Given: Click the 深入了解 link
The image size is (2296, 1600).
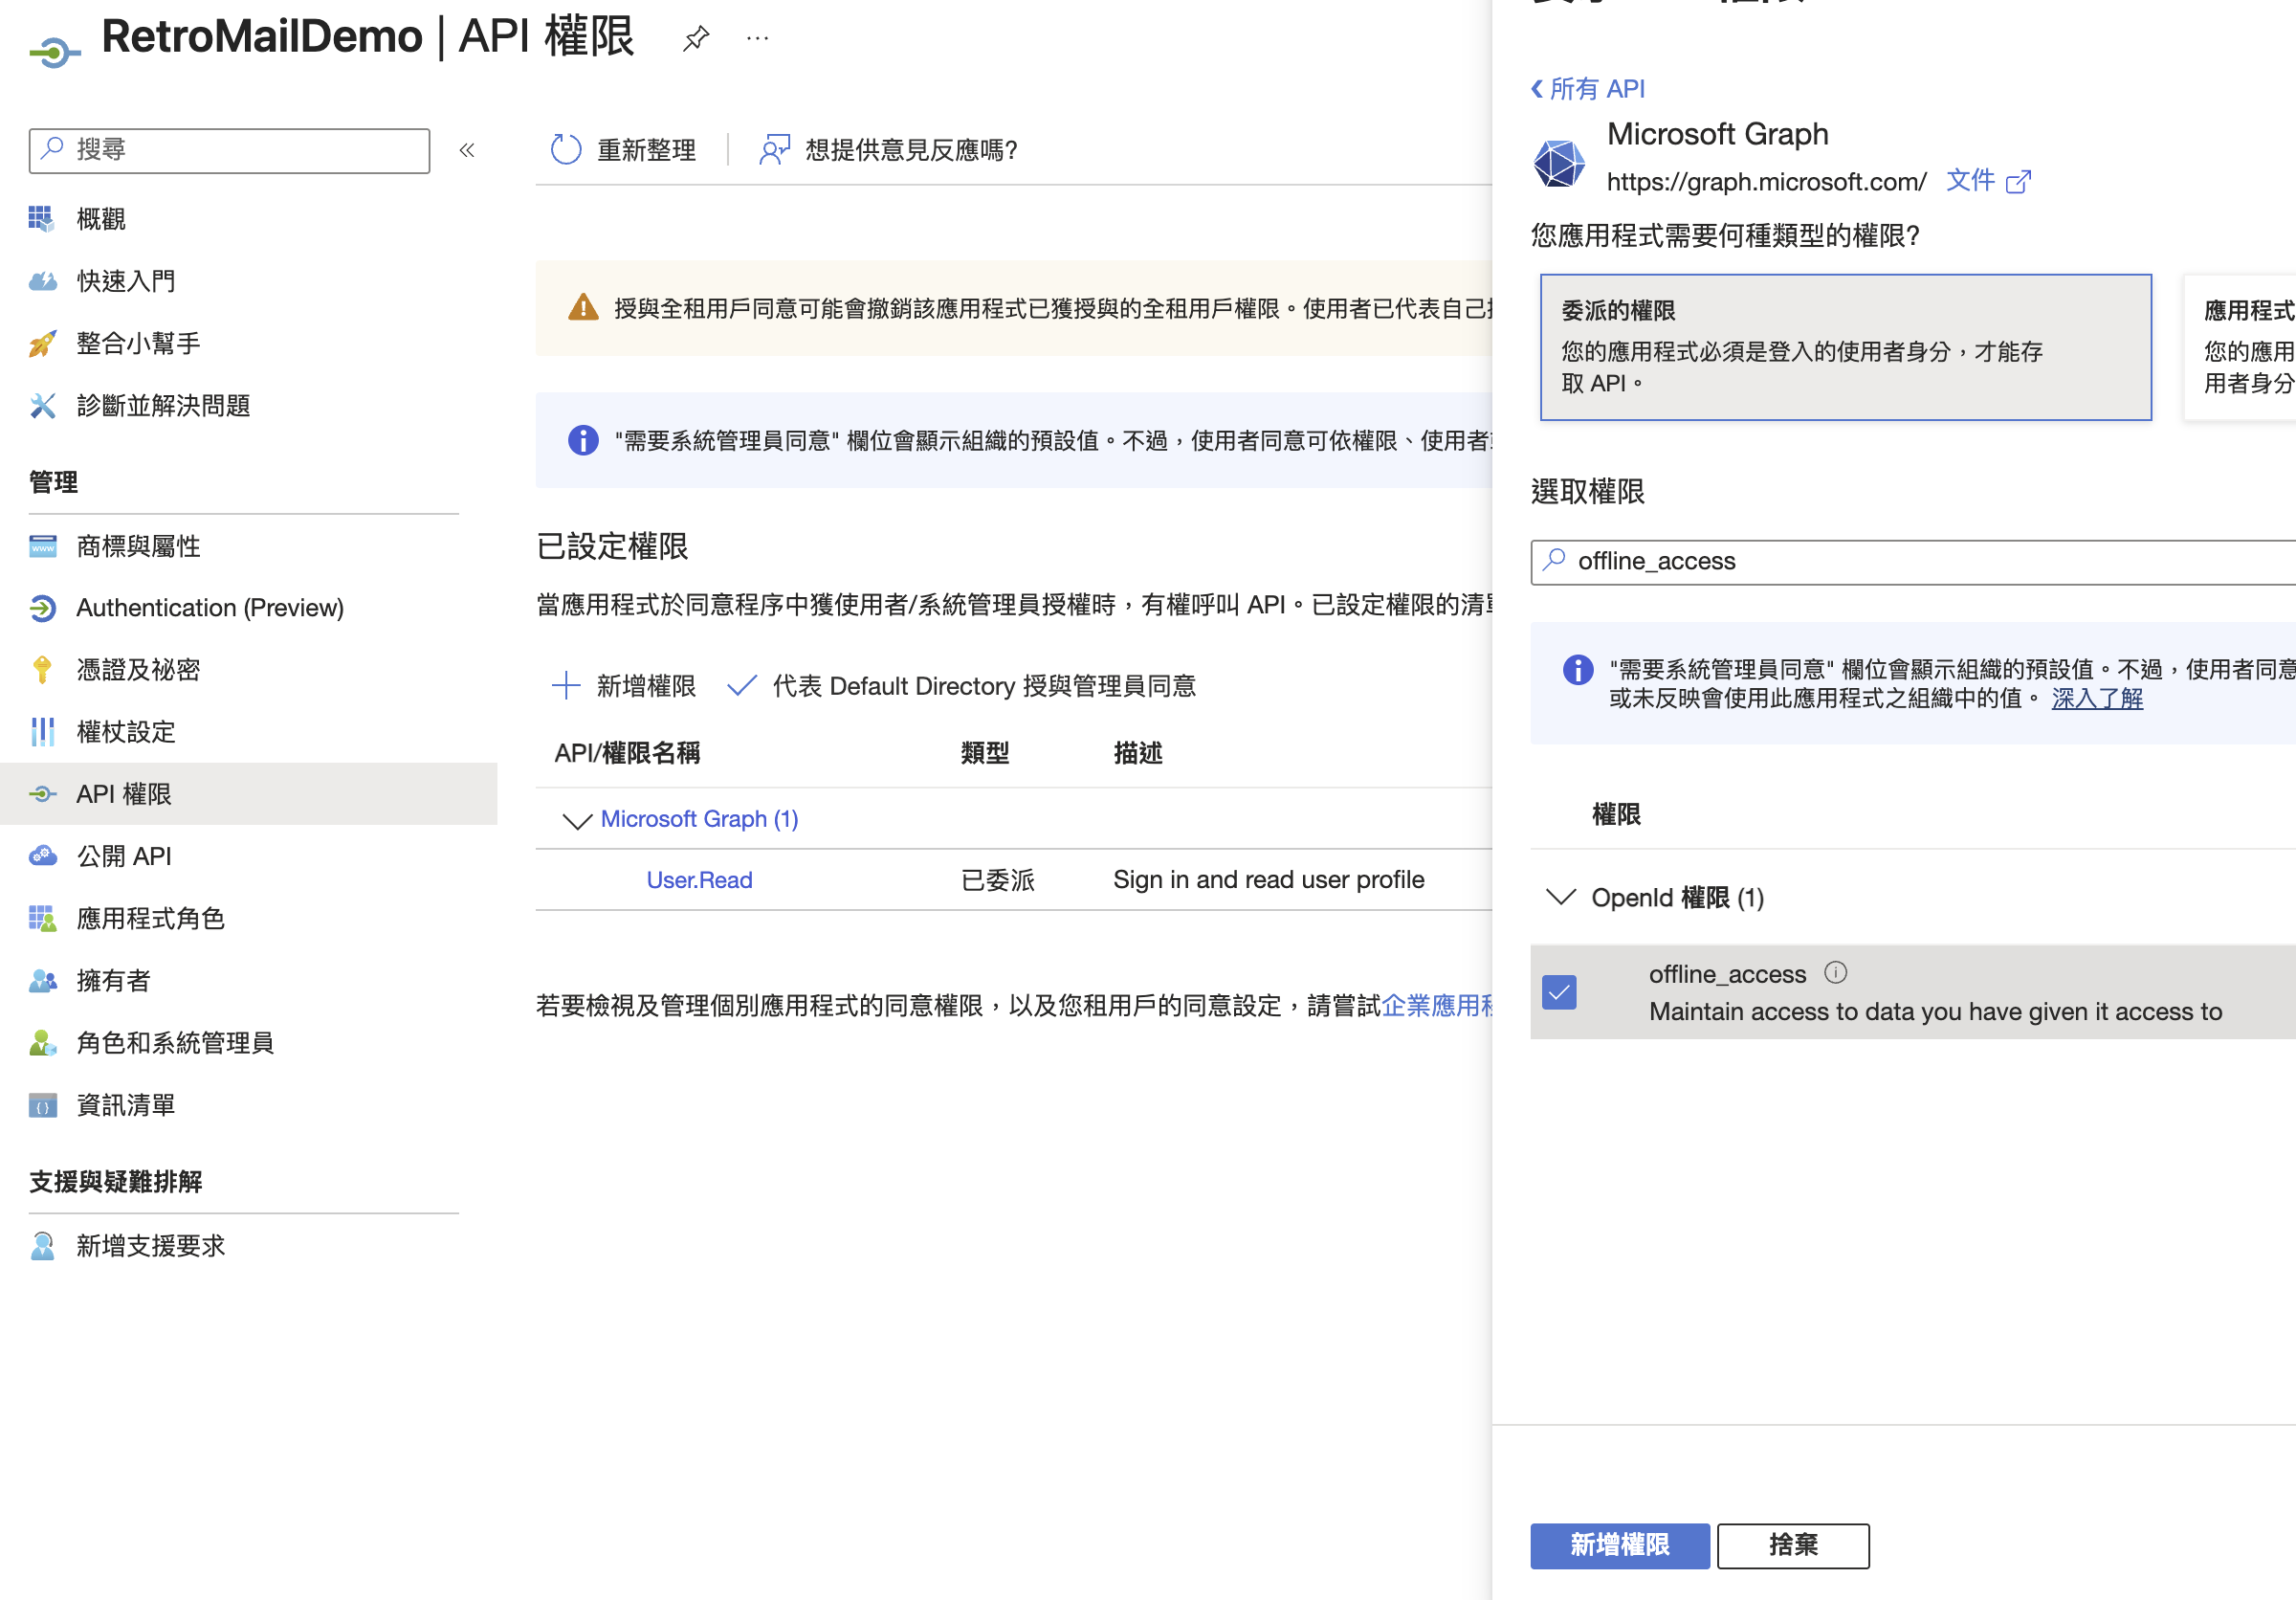Looking at the screenshot, I should [2097, 698].
